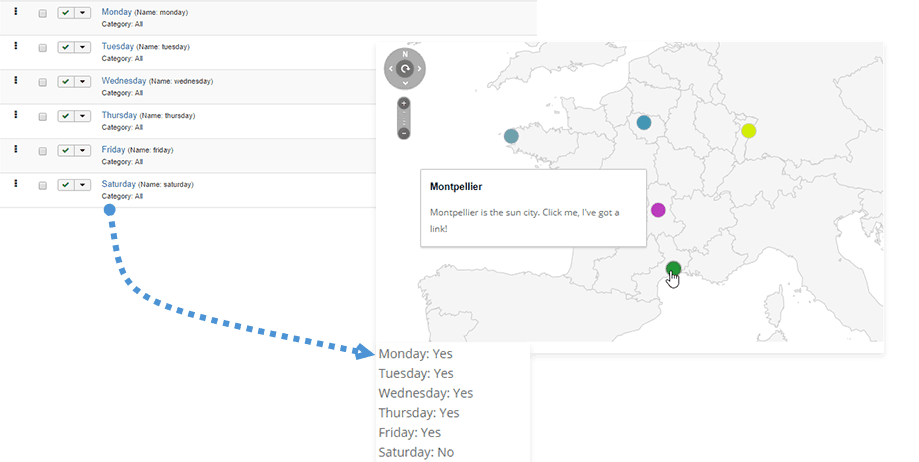Toggle the published checkmark for Tuesday
Image resolution: width=919 pixels, height=462 pixels.
click(66, 48)
